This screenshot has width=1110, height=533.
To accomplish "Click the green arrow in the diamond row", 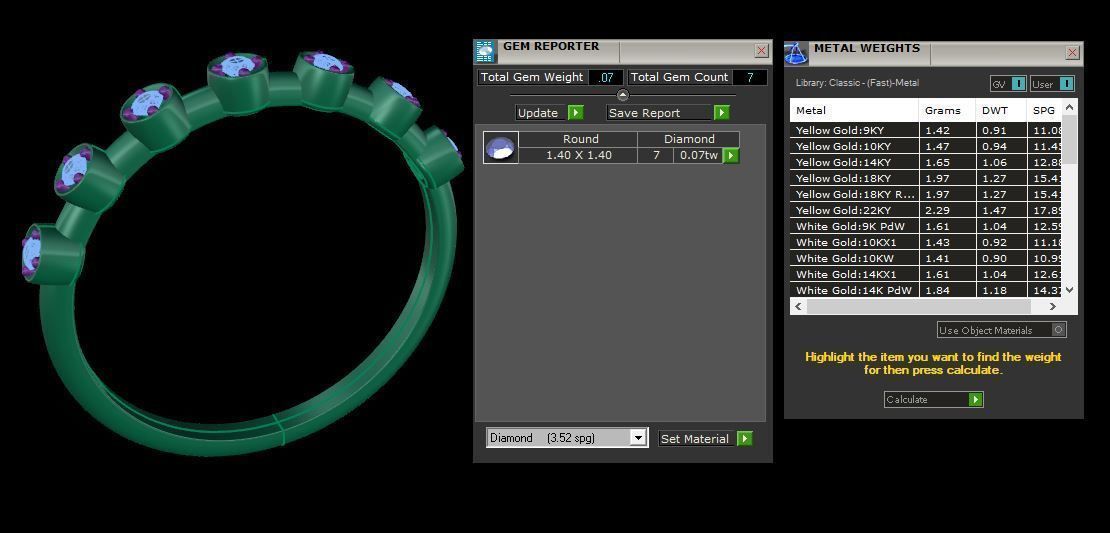I will (x=731, y=155).
